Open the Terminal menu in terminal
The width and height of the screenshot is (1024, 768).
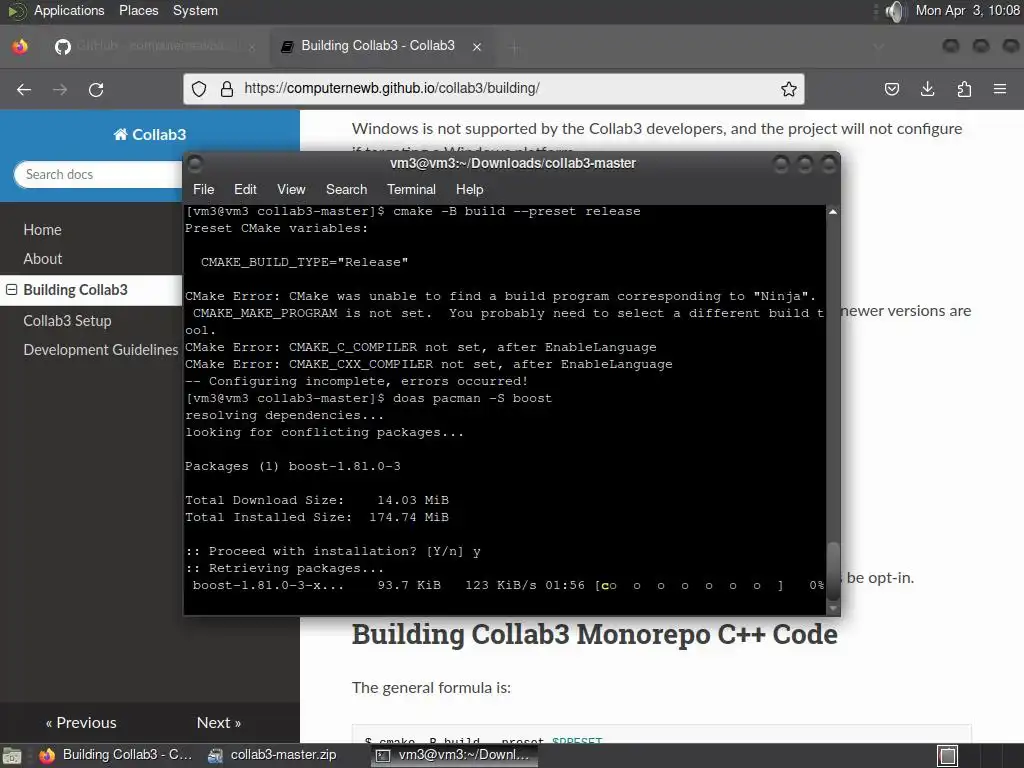[411, 189]
